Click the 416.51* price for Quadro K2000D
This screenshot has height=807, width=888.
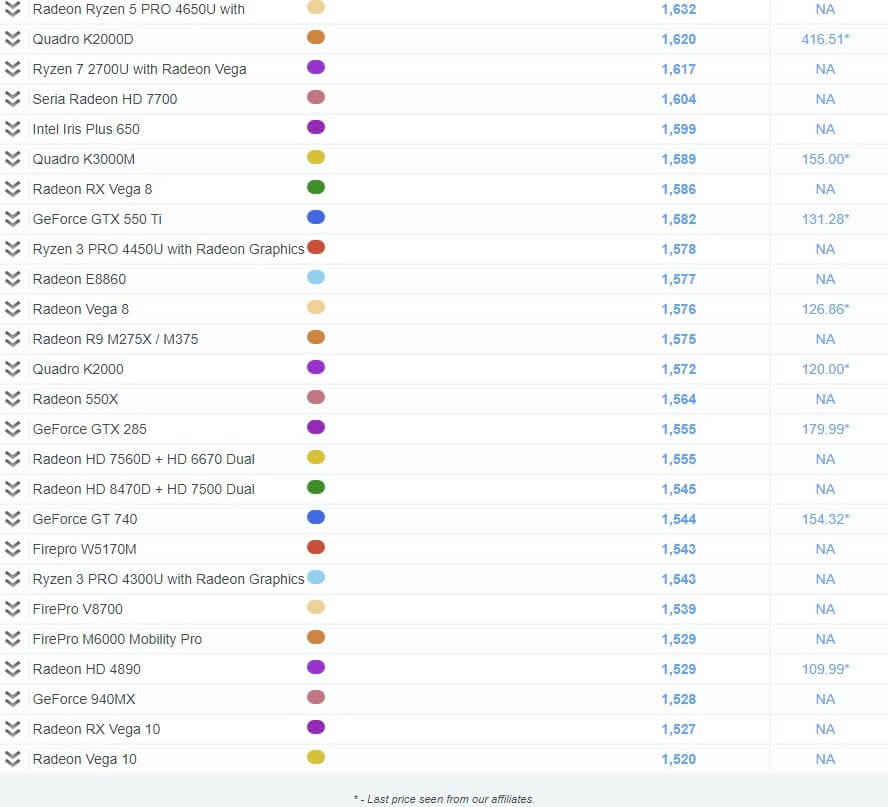[825, 39]
